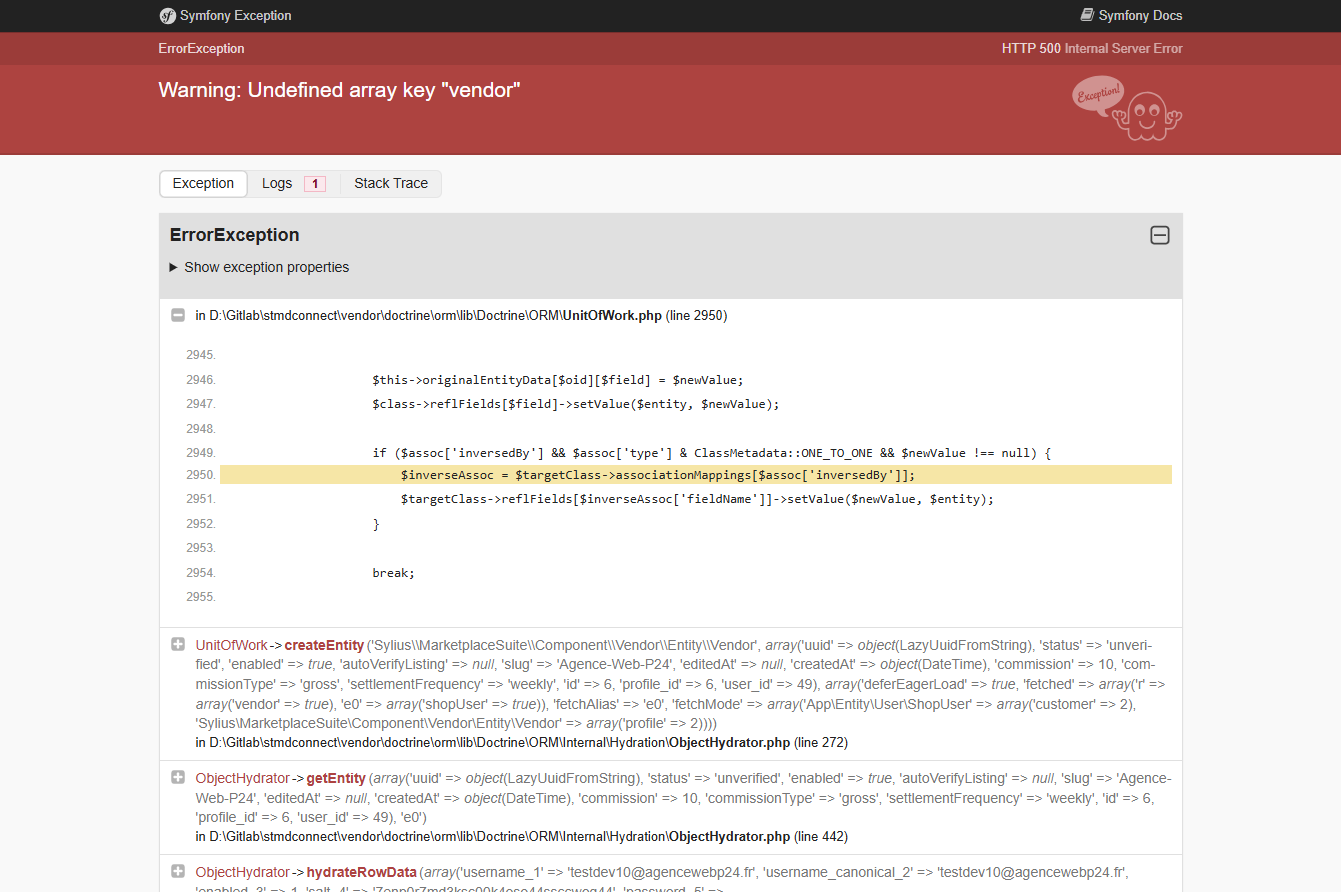Click the Exception ghost illustration
The image size is (1341, 892).
(x=1127, y=108)
